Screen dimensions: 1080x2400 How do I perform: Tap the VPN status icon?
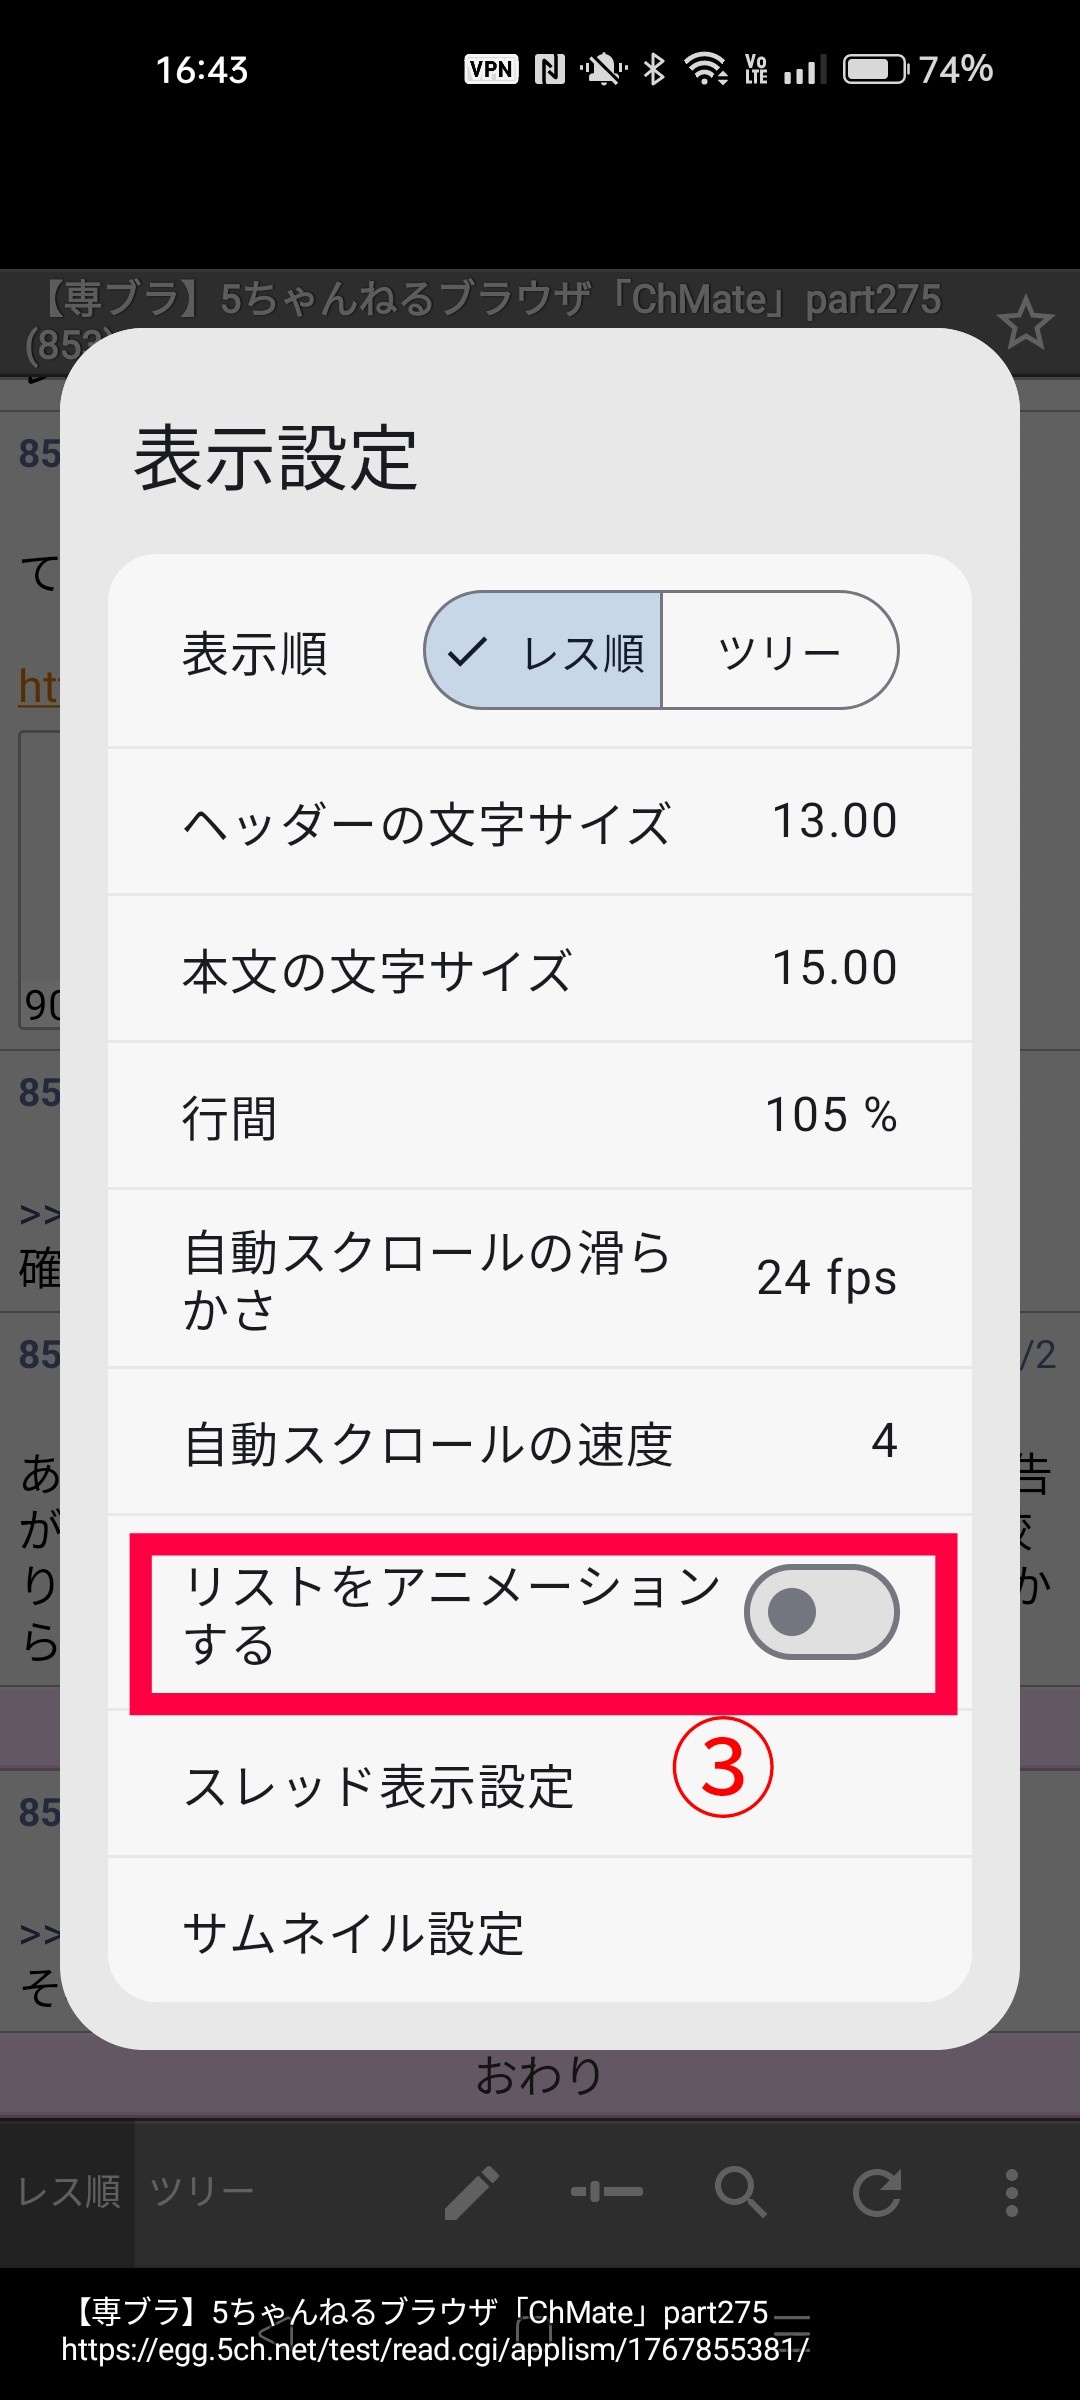491,69
